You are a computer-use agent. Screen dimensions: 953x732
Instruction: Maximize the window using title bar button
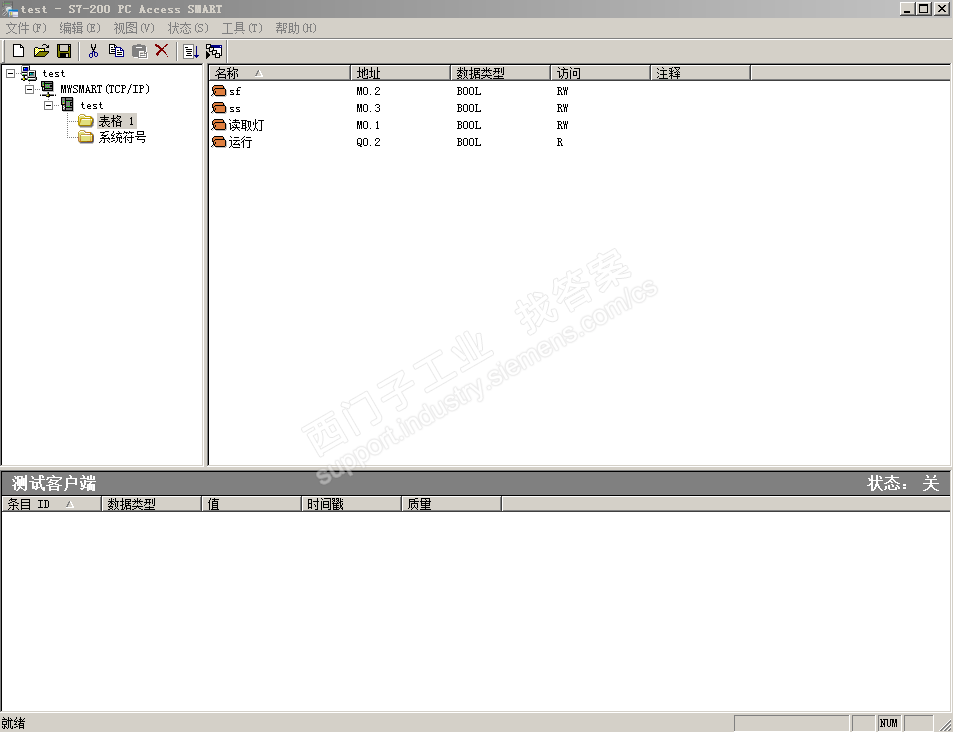point(923,9)
